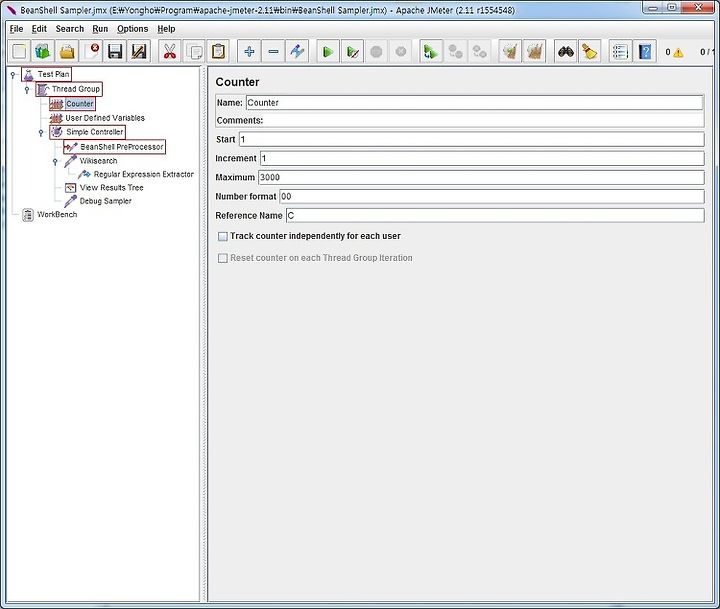Click the Remote shutdown all icon
Viewport: 720px width, 609px height.
[x=479, y=51]
